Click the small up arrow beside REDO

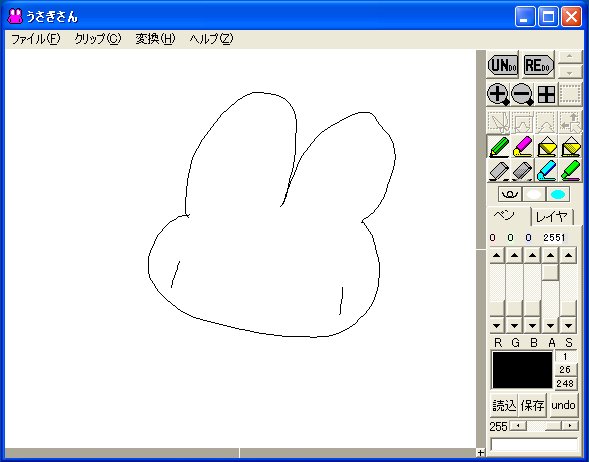pos(569,57)
